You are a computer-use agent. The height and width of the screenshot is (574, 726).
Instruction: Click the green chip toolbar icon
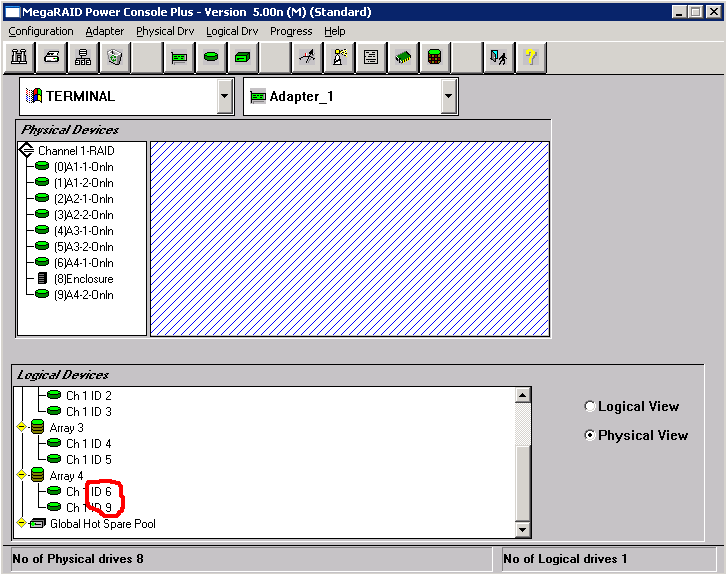pos(403,58)
